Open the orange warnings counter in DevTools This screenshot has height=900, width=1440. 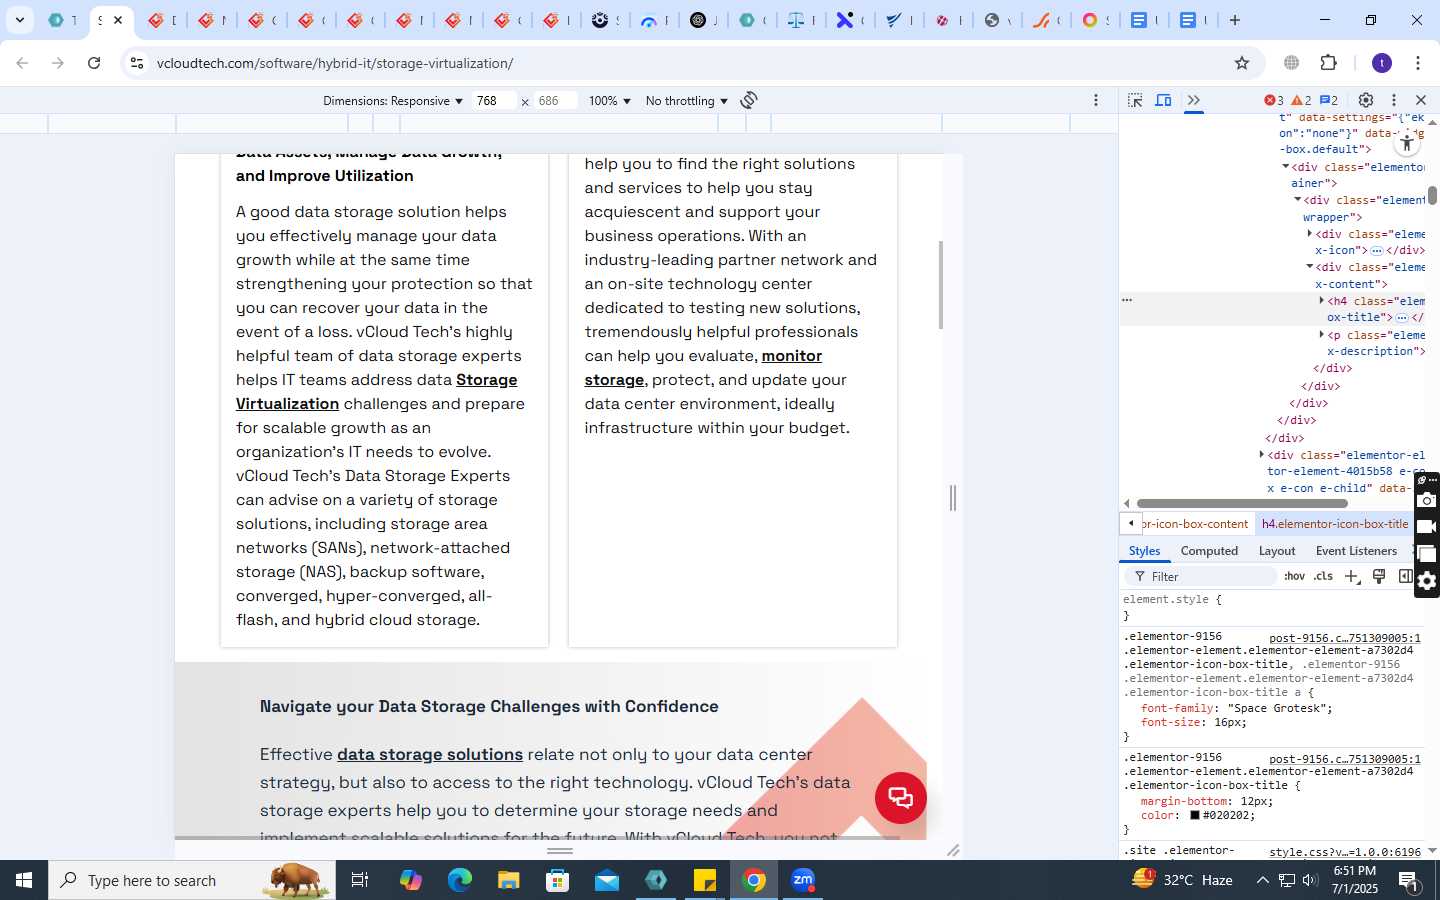(1301, 100)
